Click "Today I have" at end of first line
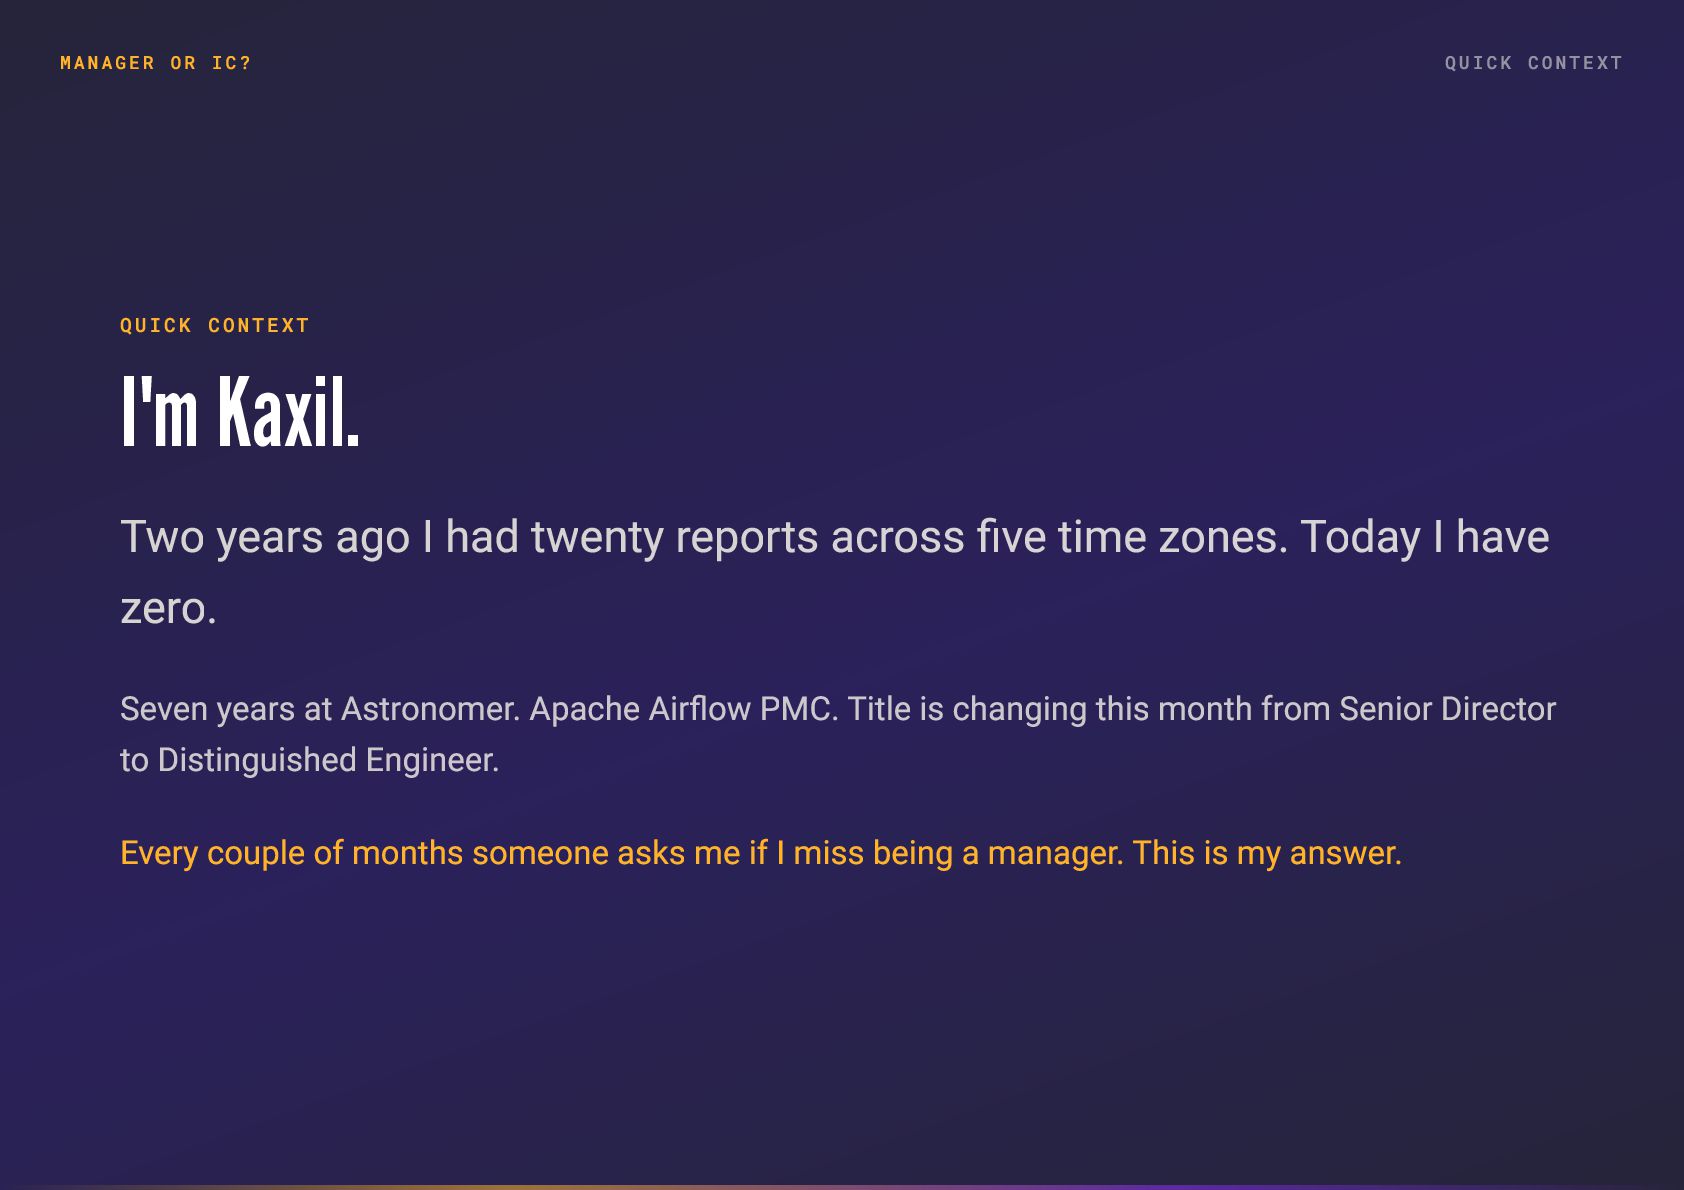1684x1190 pixels. click(1425, 537)
